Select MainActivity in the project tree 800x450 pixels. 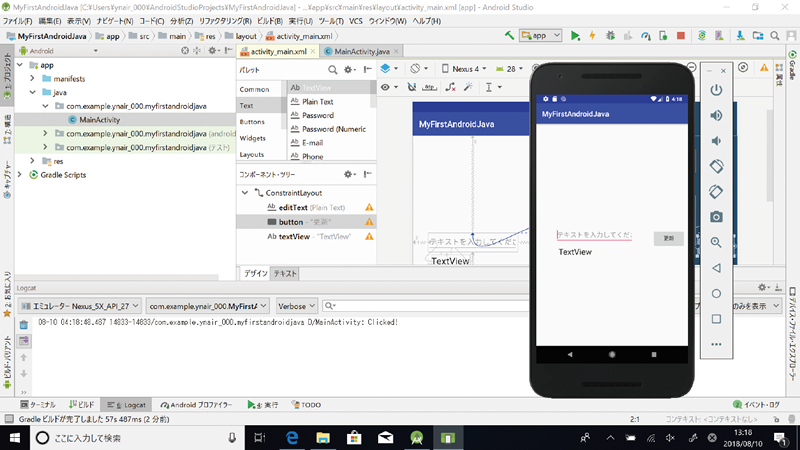[x=99, y=120]
